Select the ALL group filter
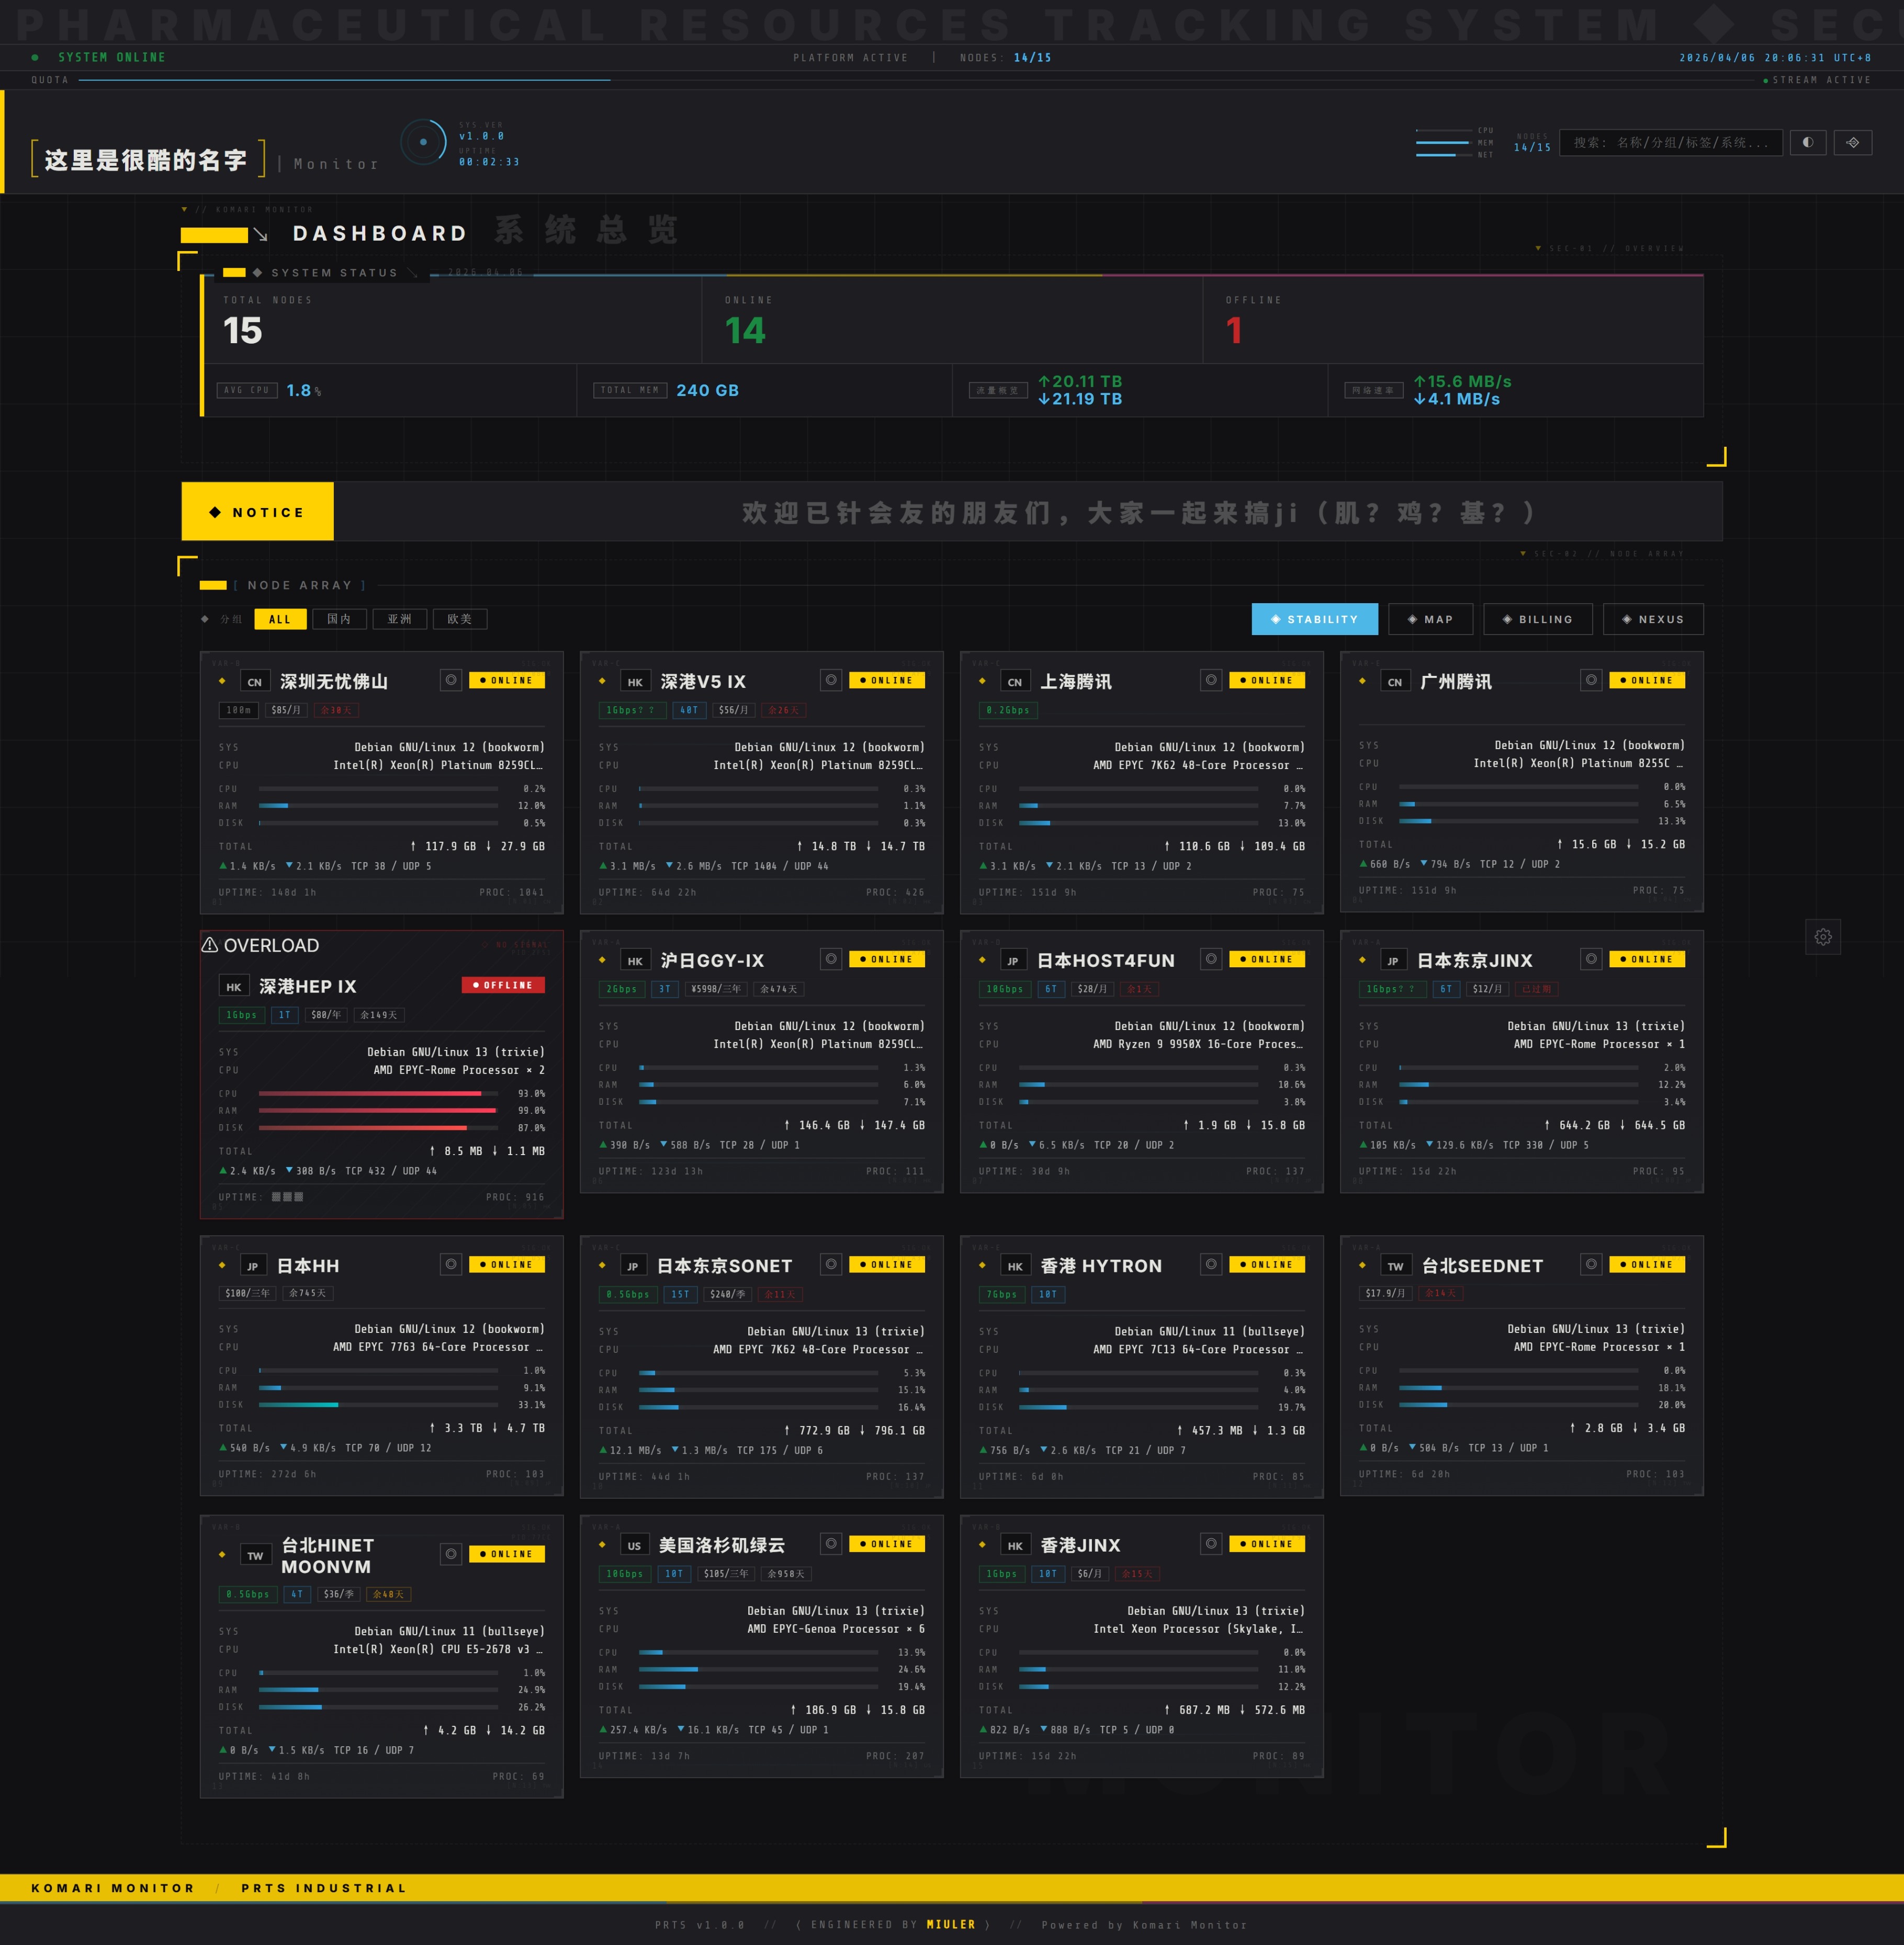 click(280, 619)
